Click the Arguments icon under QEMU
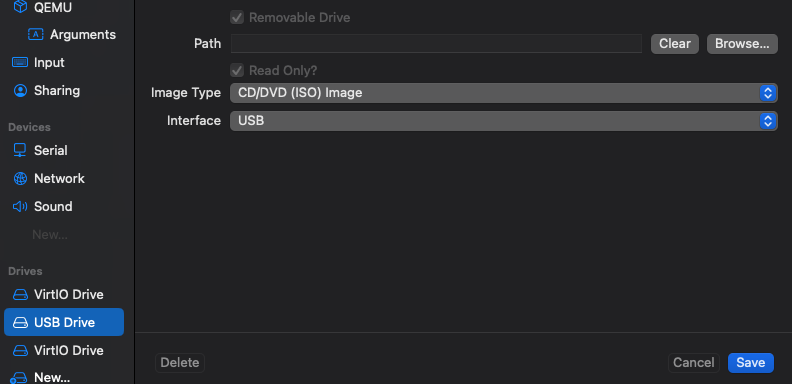The image size is (792, 384). point(35,34)
